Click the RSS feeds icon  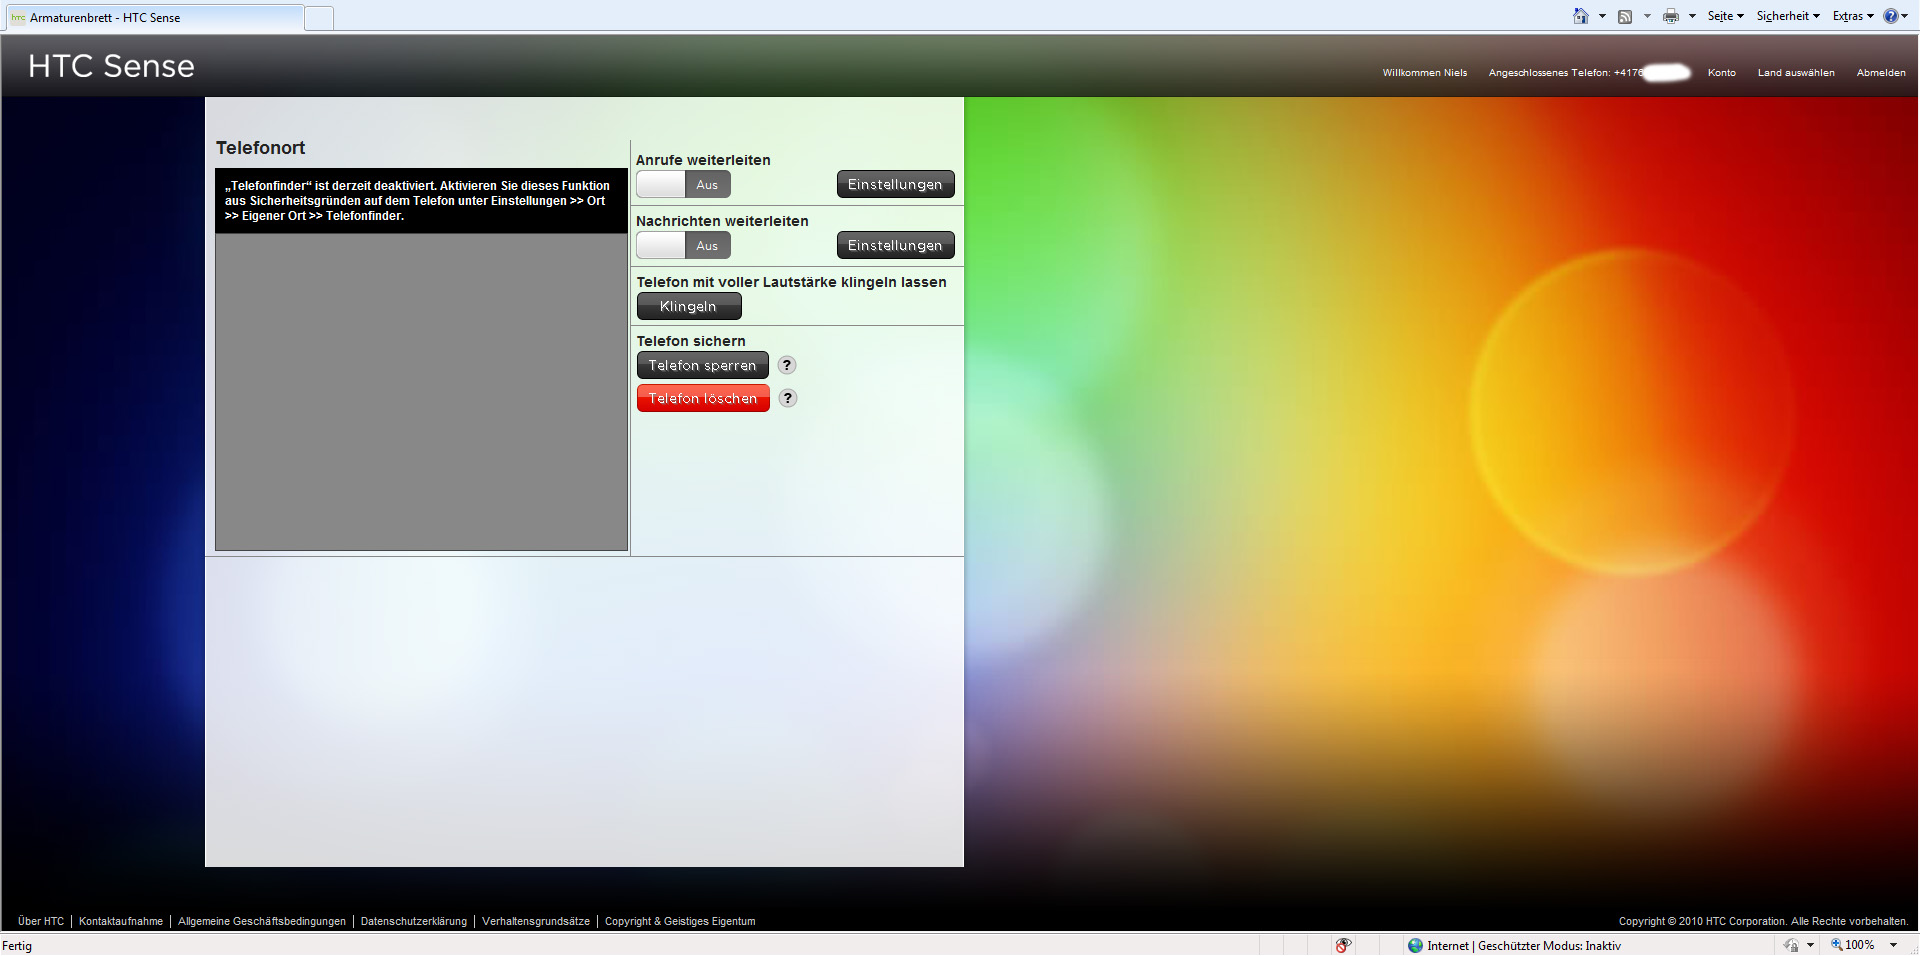tap(1625, 16)
